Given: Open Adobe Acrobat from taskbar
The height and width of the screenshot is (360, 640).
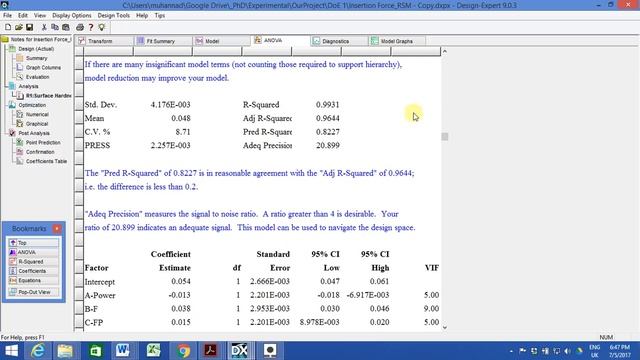Looking at the screenshot, I should click(x=211, y=351).
